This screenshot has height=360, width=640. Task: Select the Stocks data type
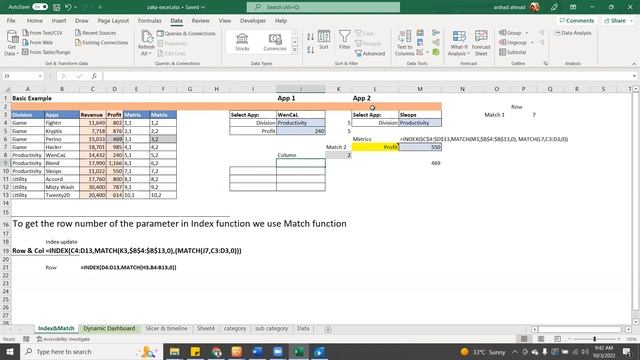click(x=242, y=42)
